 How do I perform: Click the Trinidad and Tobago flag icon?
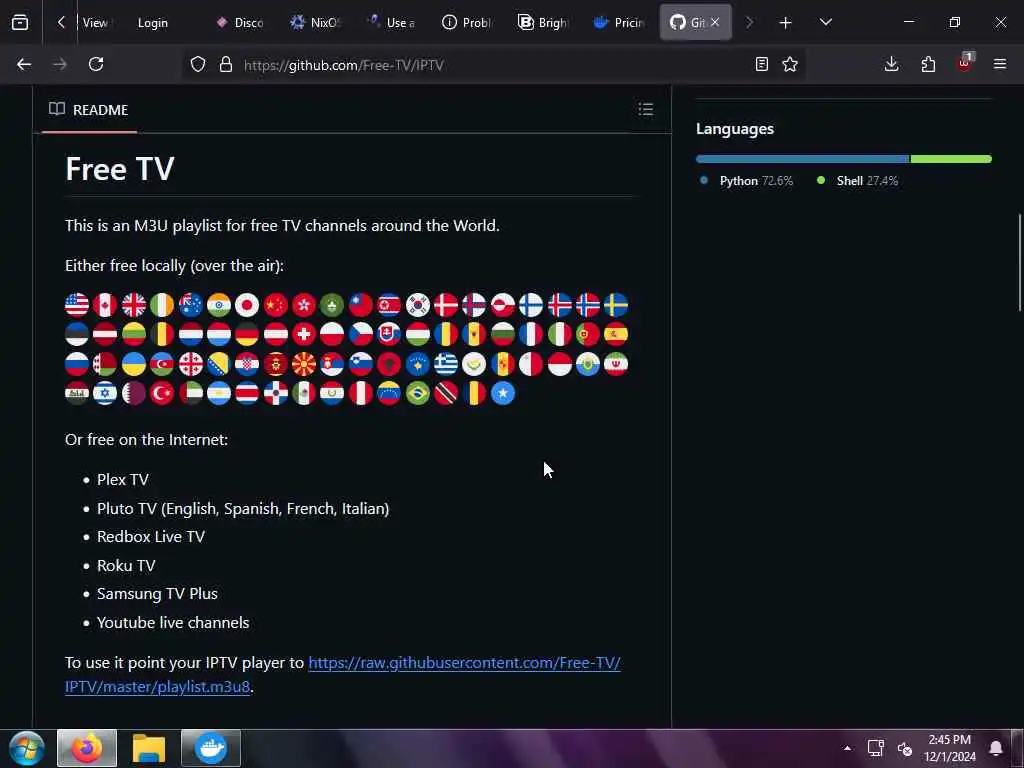(x=446, y=393)
